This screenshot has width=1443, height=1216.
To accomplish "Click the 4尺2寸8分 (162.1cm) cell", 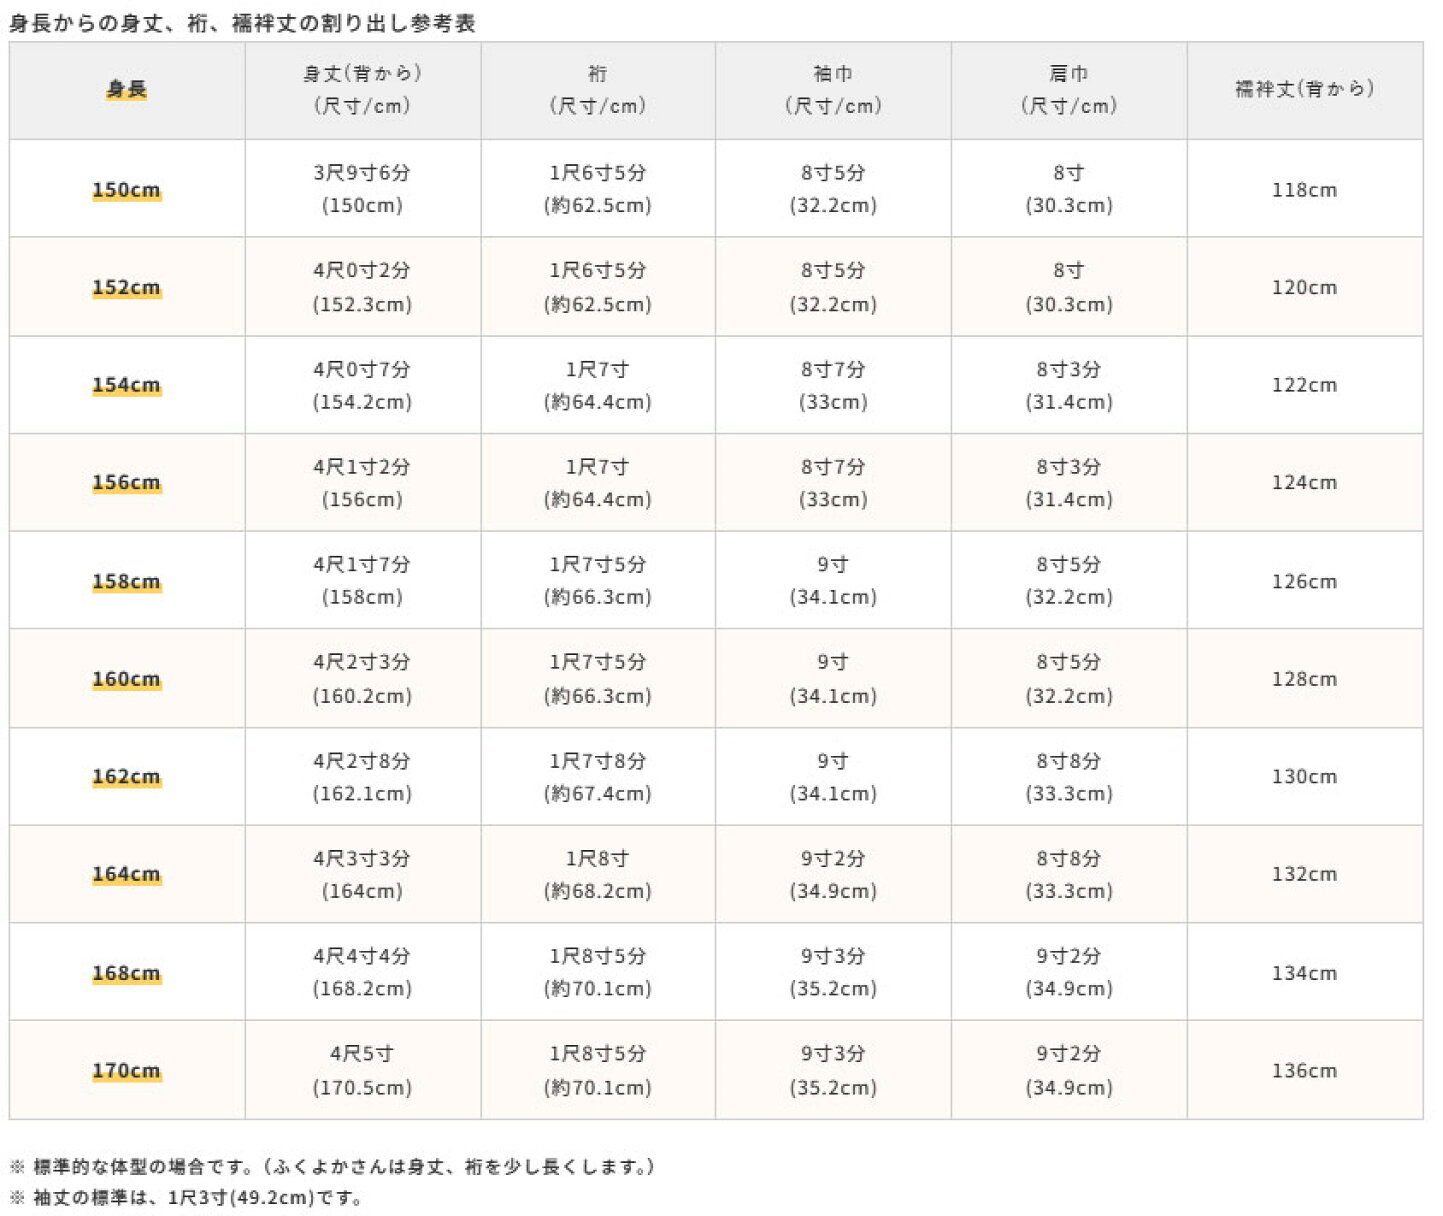I will [363, 776].
